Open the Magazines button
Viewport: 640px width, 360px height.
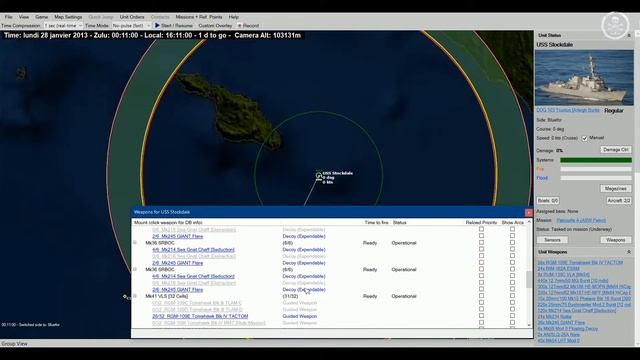click(x=616, y=189)
